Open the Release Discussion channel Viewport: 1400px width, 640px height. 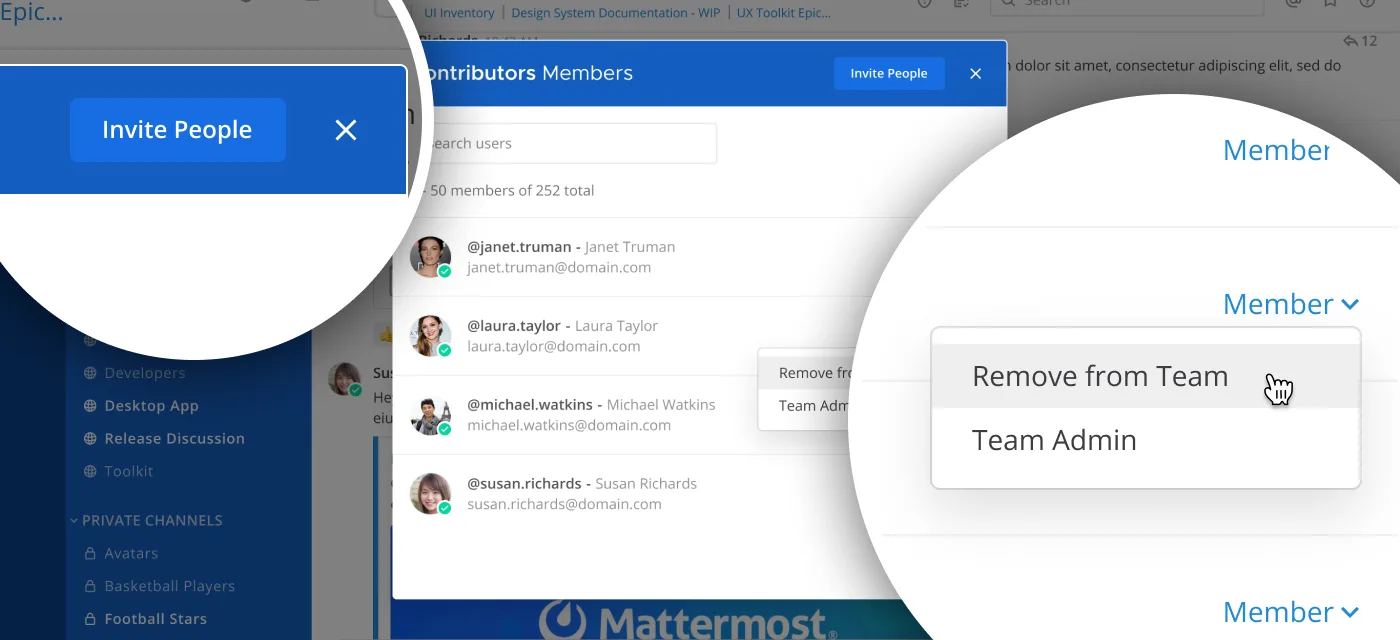[175, 439]
